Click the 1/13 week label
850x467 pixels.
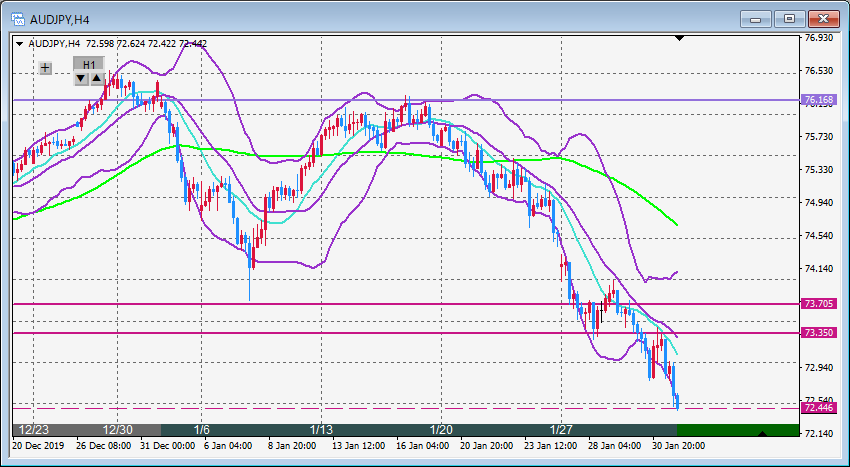point(321,430)
